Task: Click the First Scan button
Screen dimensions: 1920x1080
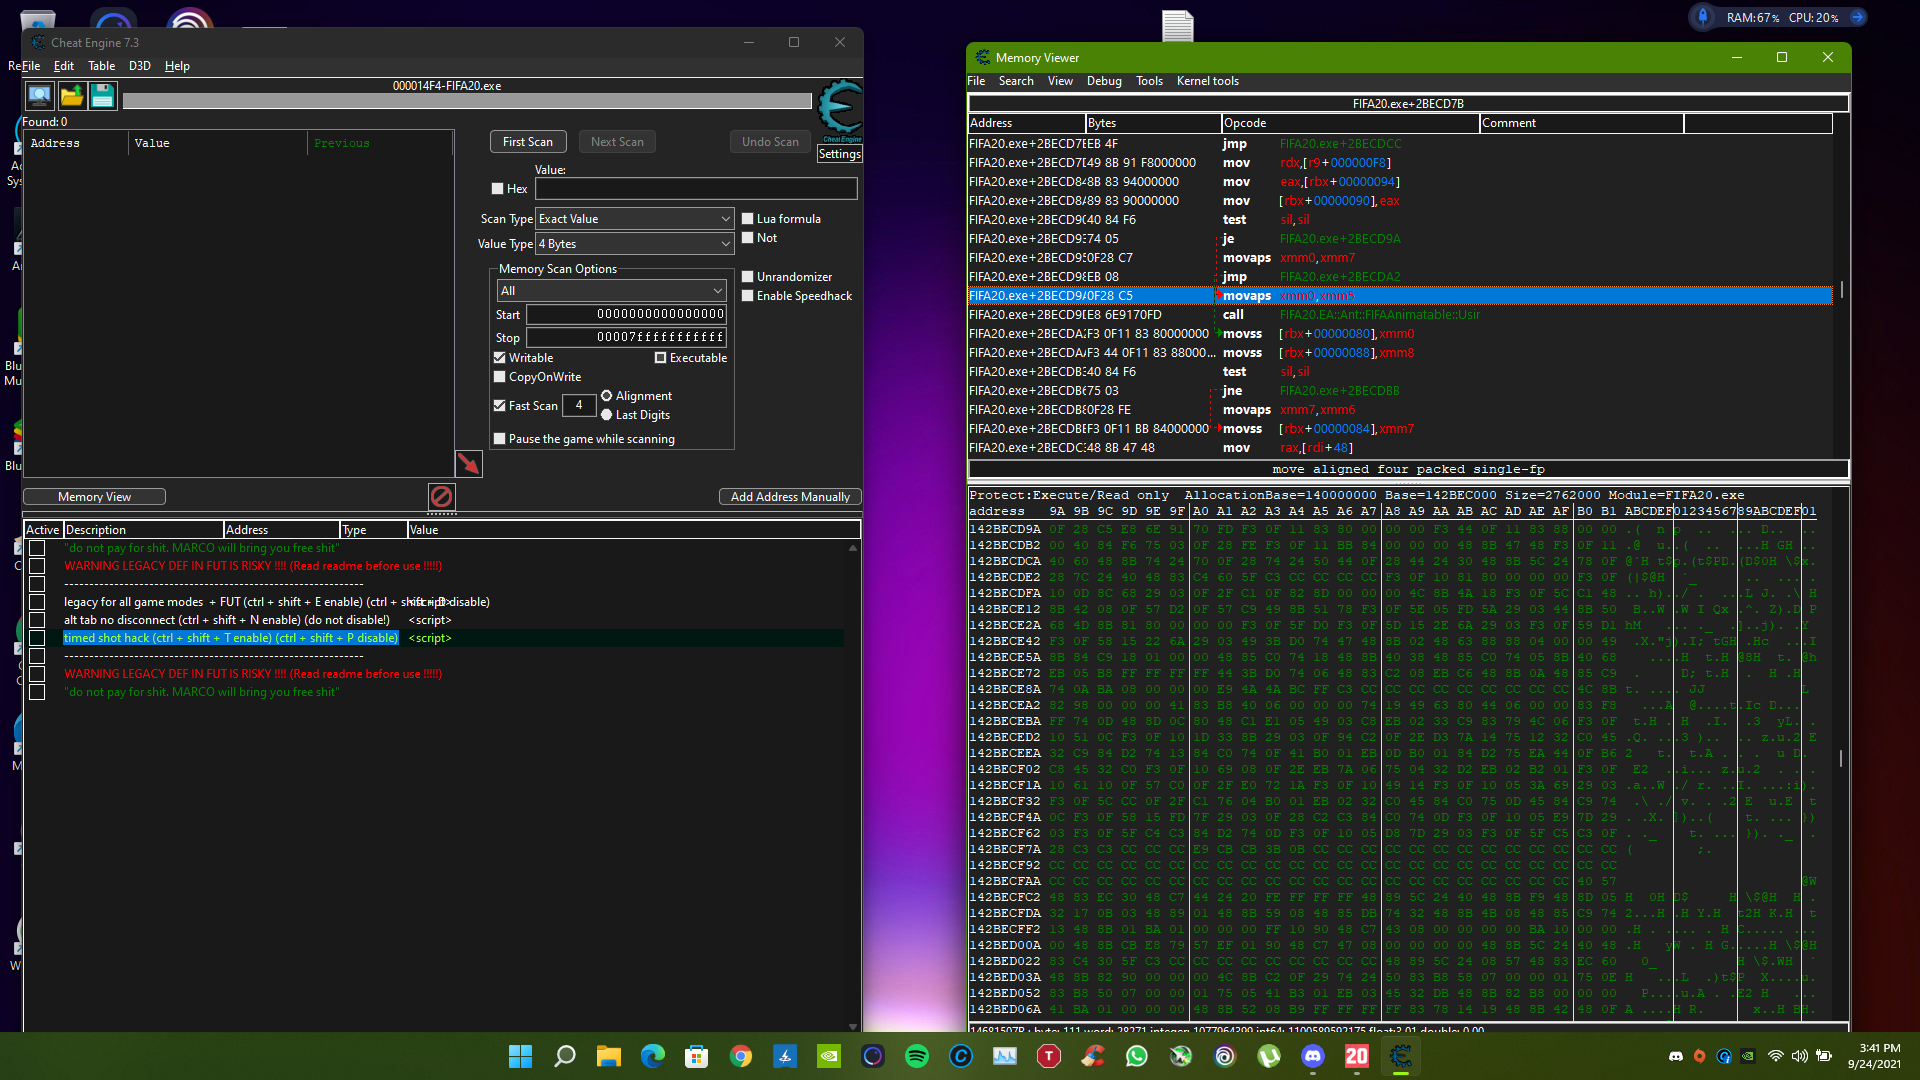Action: pos(526,141)
